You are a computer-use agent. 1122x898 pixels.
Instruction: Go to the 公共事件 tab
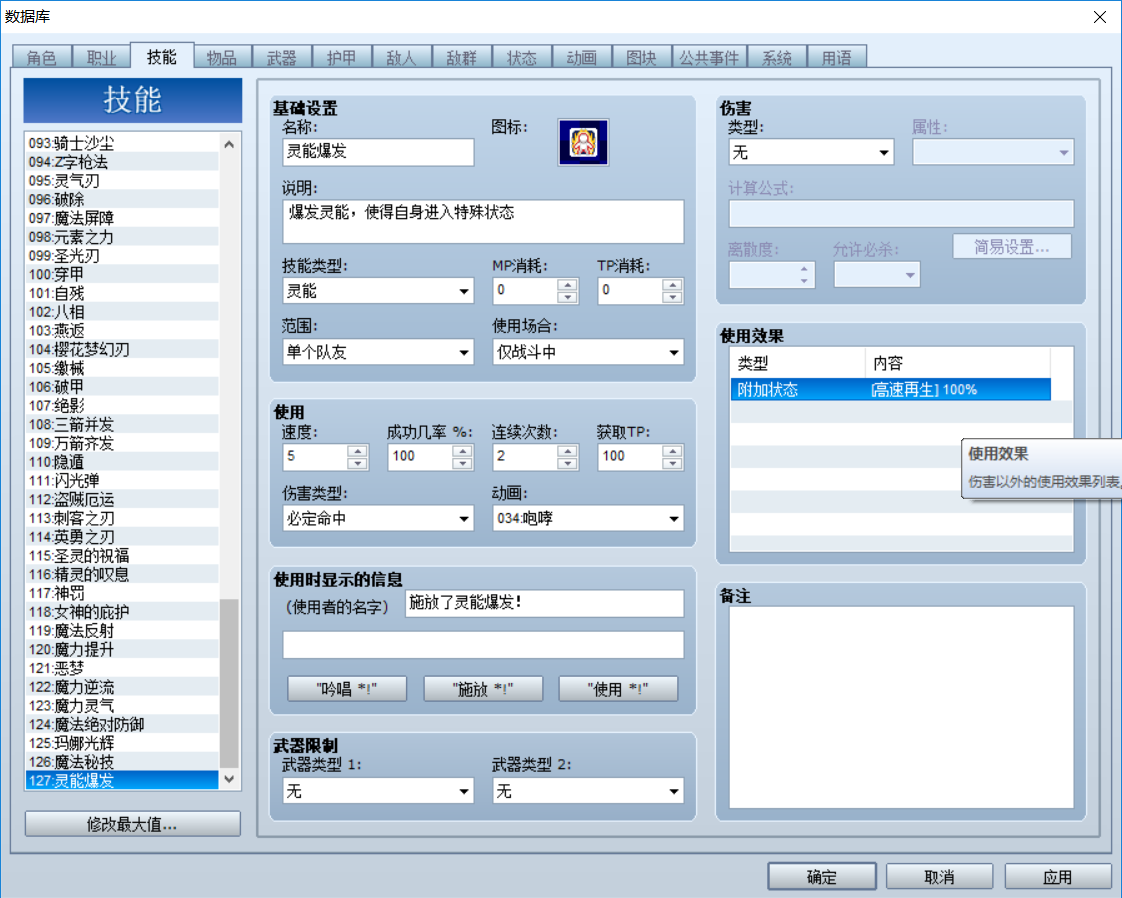pos(709,57)
